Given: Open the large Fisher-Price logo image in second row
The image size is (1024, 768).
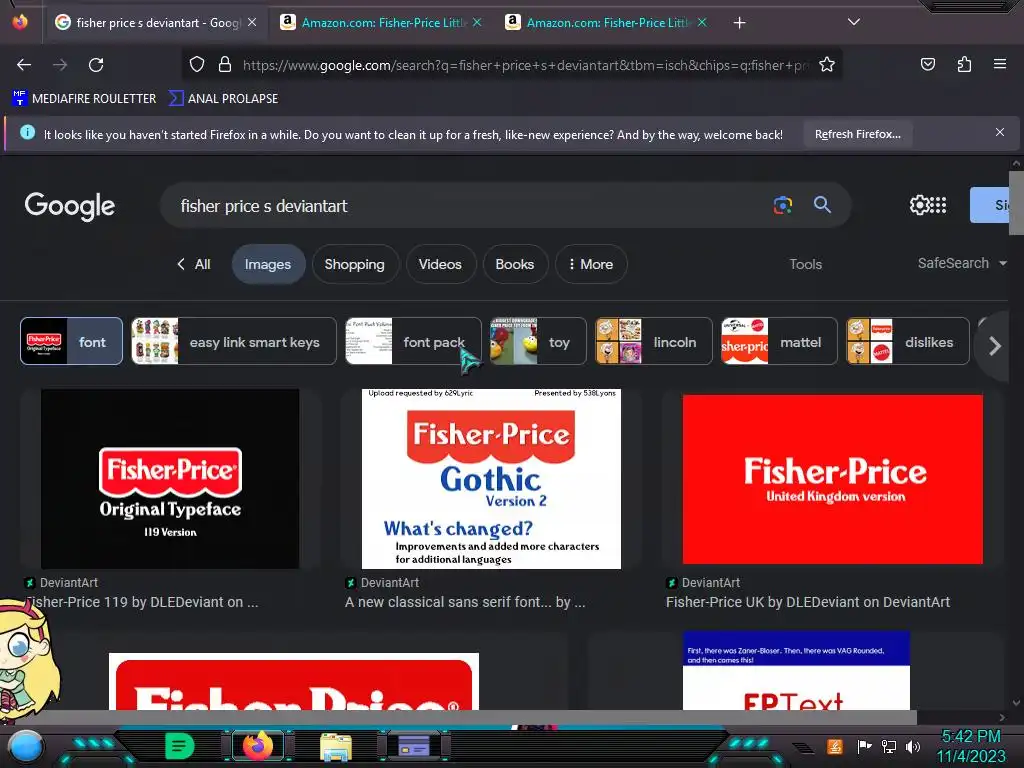Looking at the screenshot, I should point(294,681).
